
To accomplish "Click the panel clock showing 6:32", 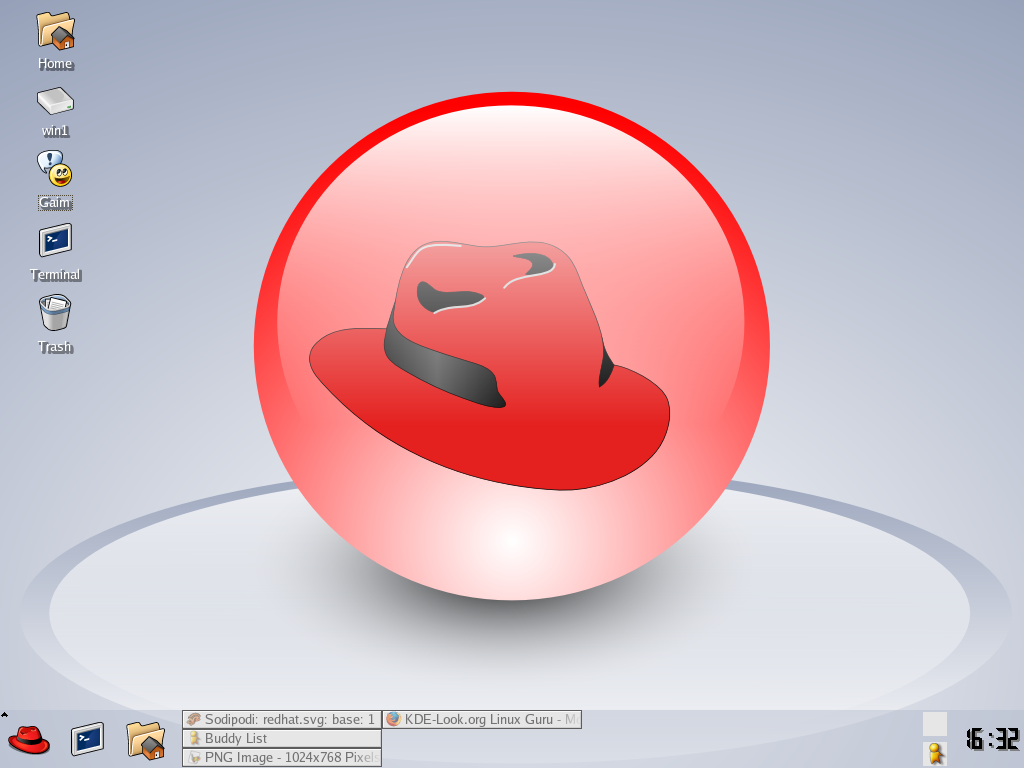I will coord(992,739).
